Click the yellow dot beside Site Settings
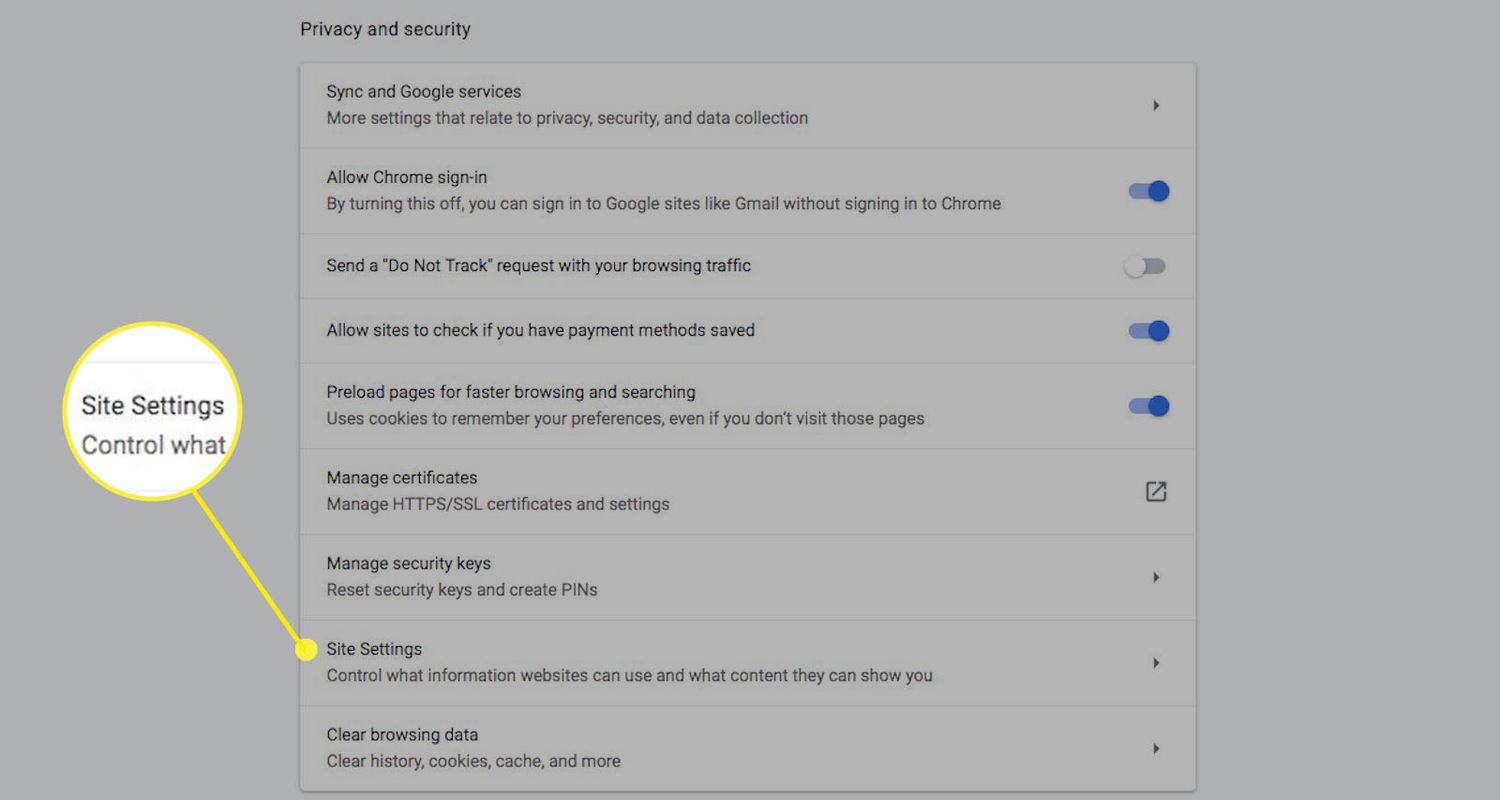Image resolution: width=1500 pixels, height=800 pixels. pyautogui.click(x=307, y=650)
